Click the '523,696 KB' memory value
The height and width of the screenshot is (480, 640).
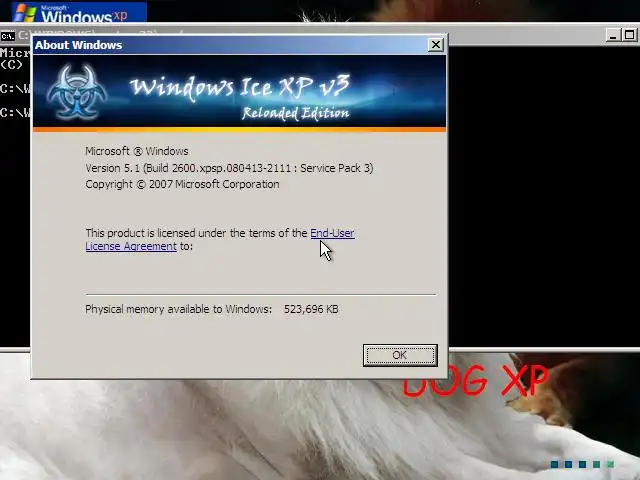click(311, 309)
